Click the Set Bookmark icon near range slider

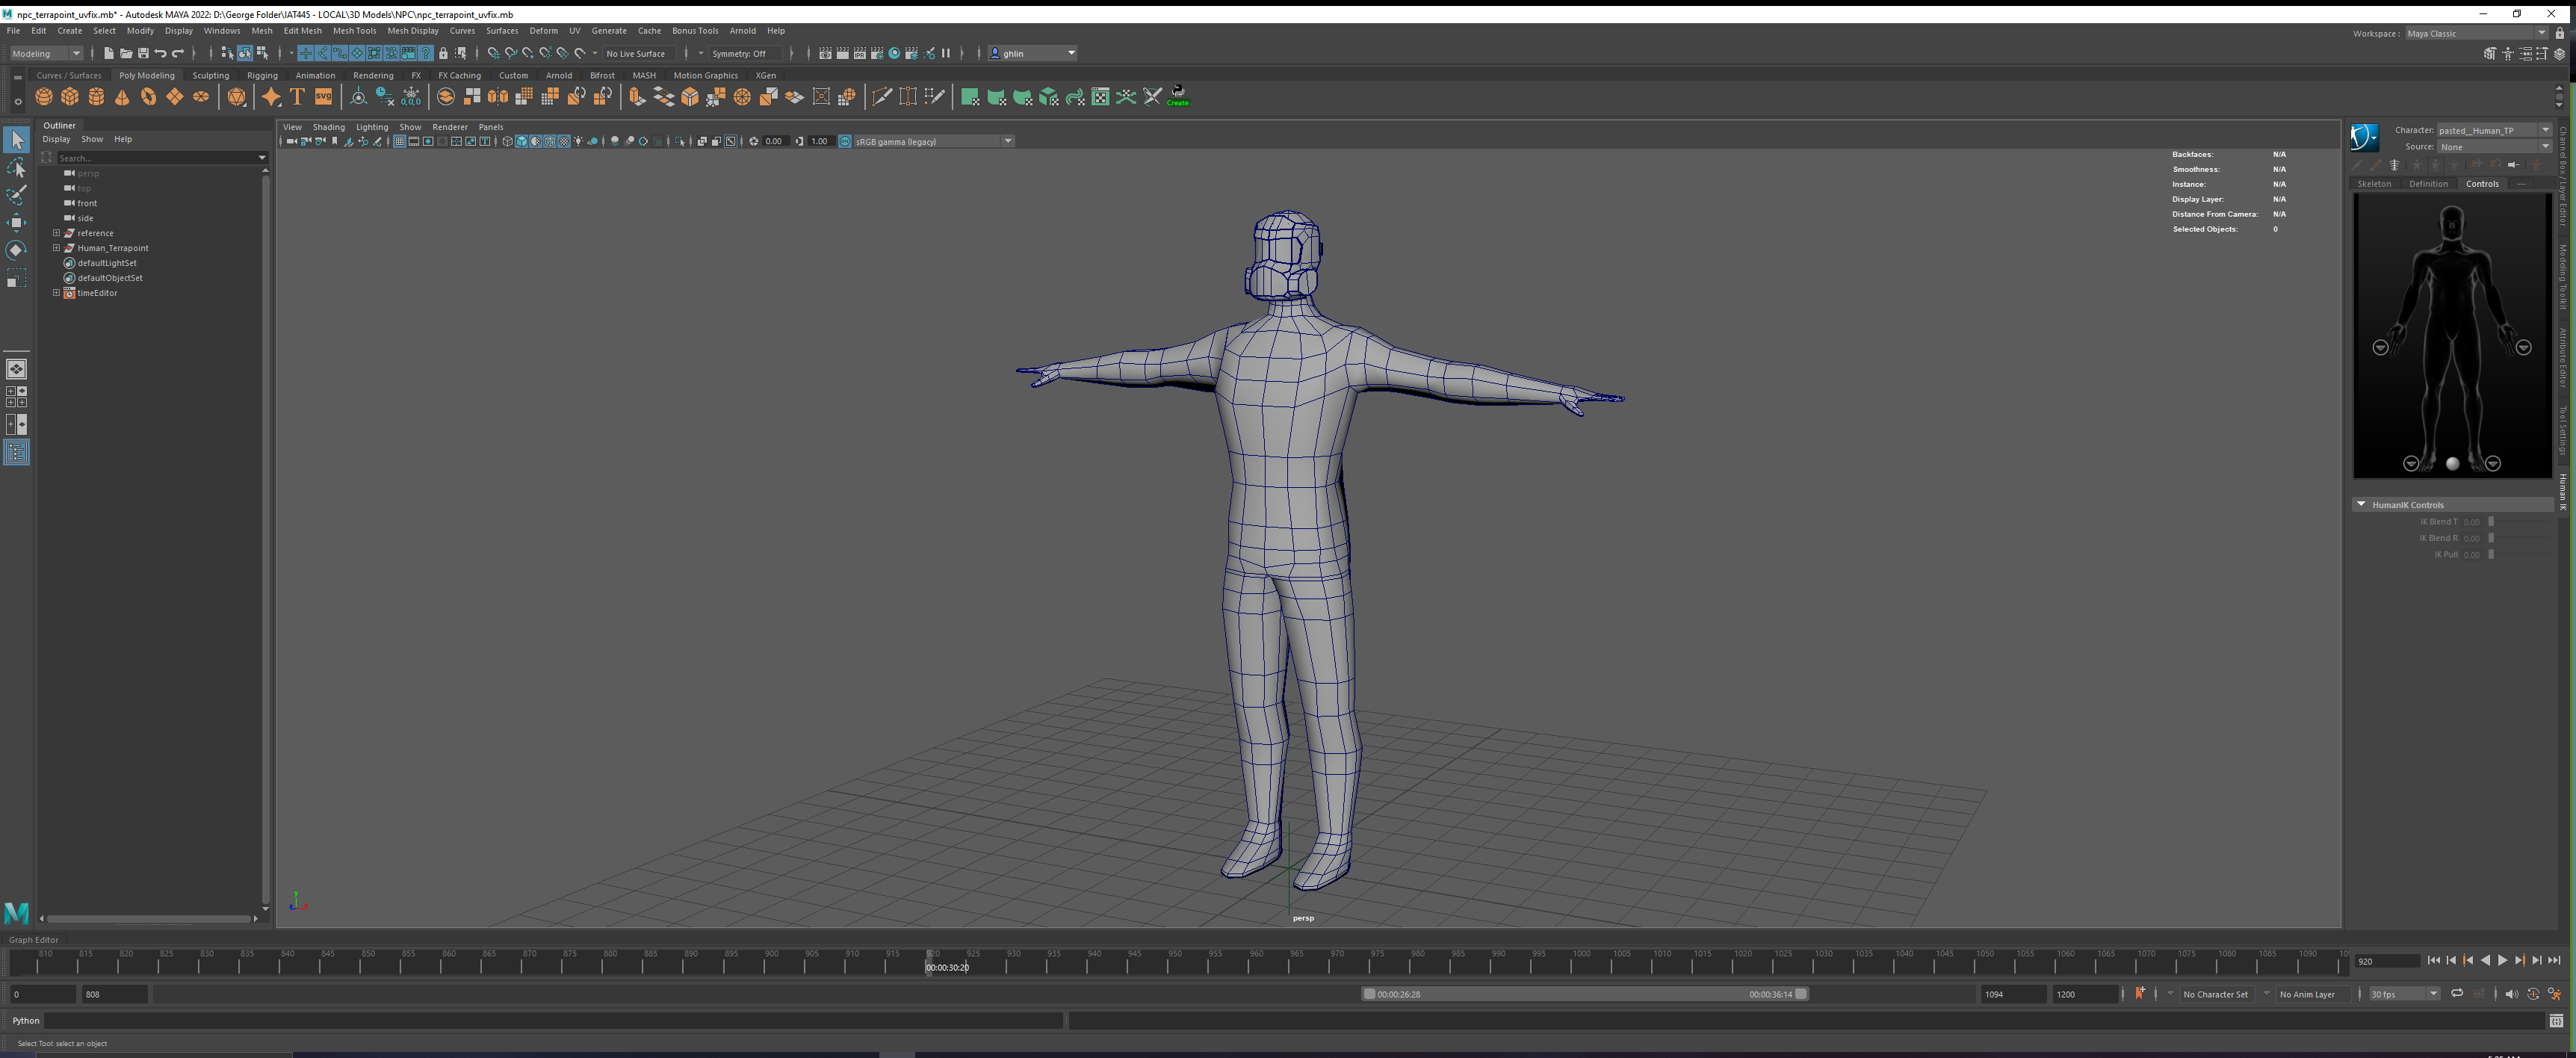(2139, 994)
